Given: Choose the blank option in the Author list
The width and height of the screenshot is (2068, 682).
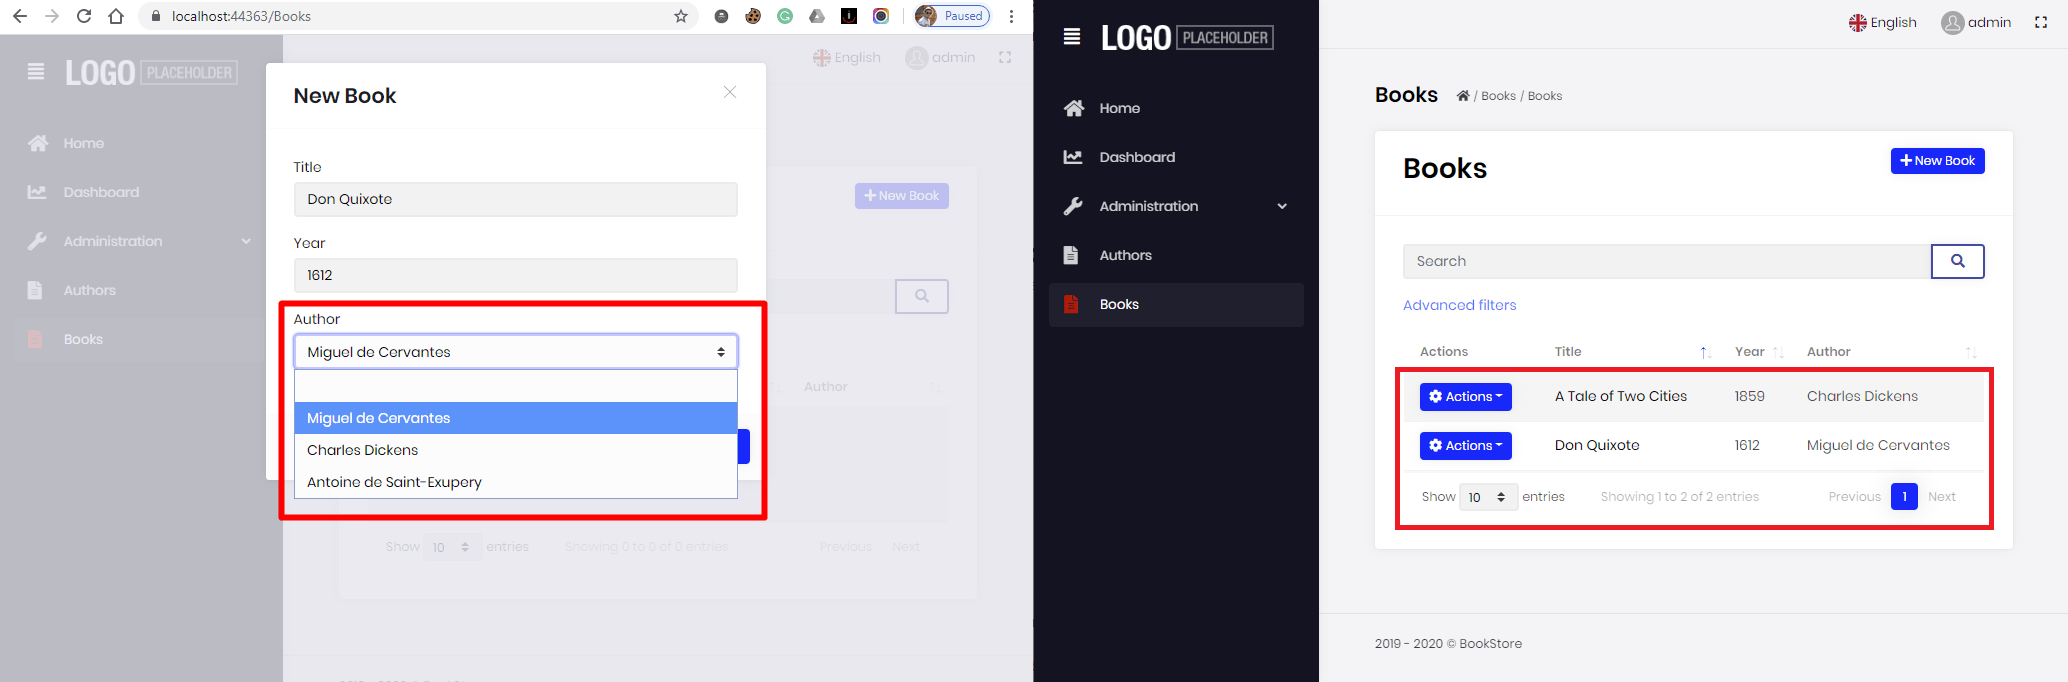Looking at the screenshot, I should 516,386.
